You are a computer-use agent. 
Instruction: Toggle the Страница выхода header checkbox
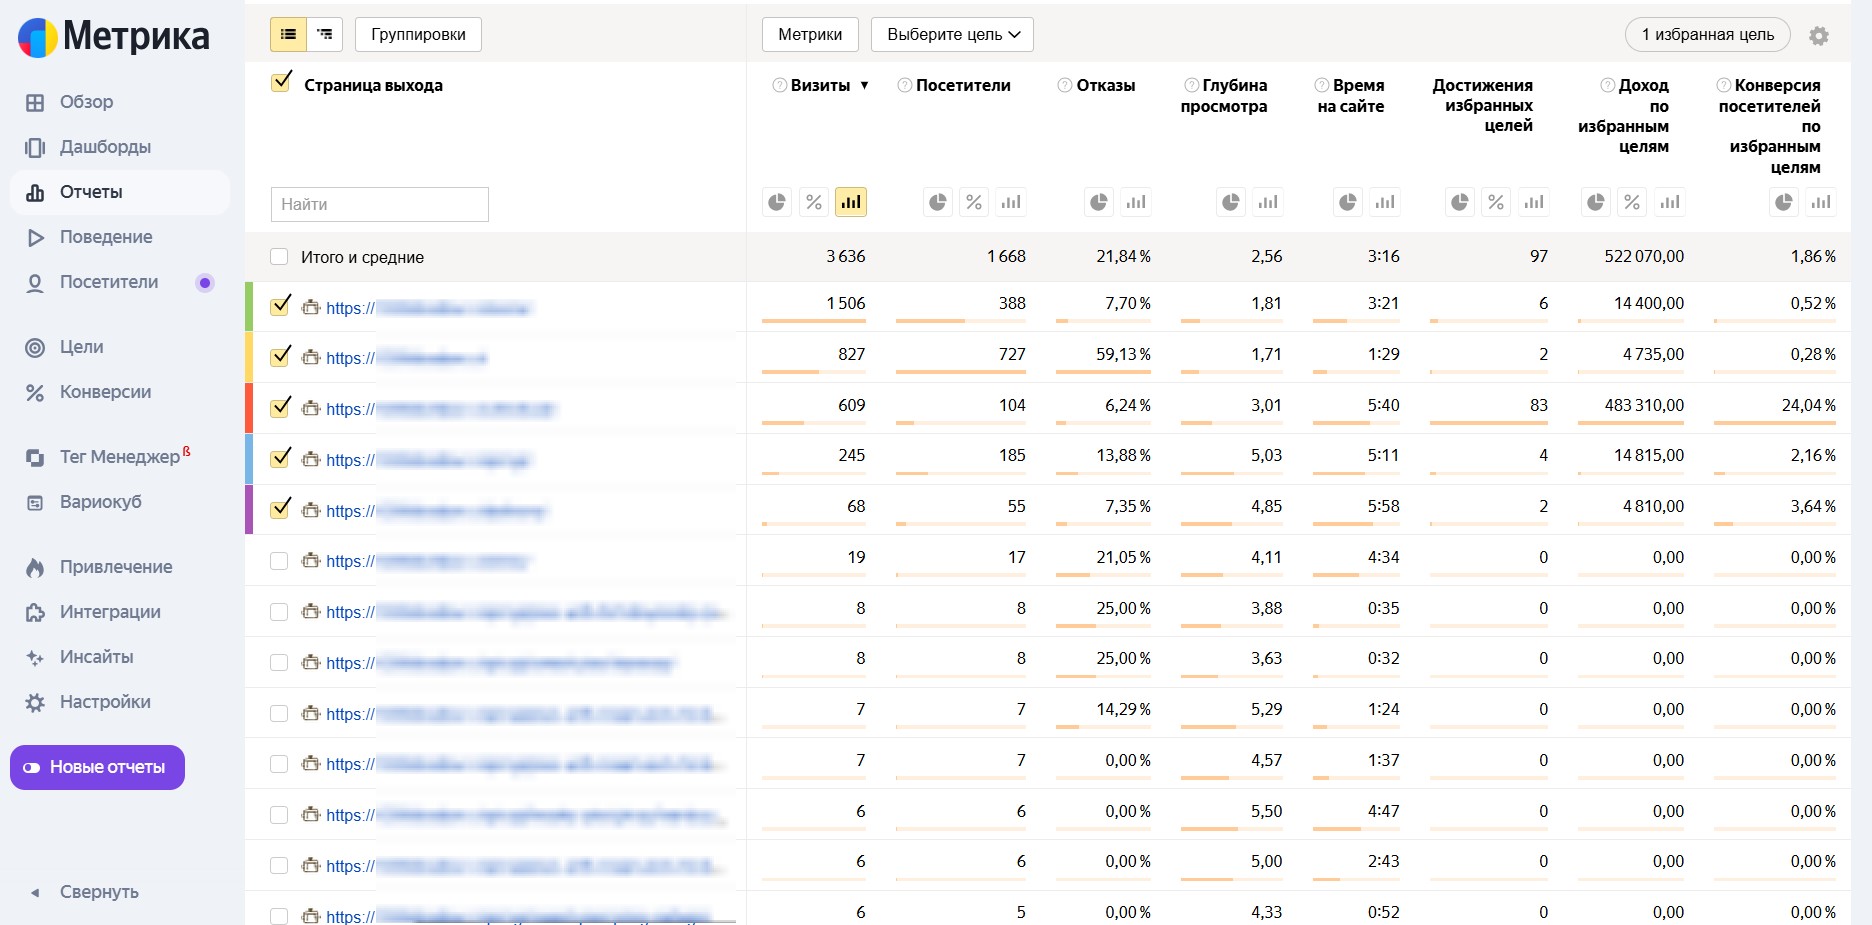[281, 82]
